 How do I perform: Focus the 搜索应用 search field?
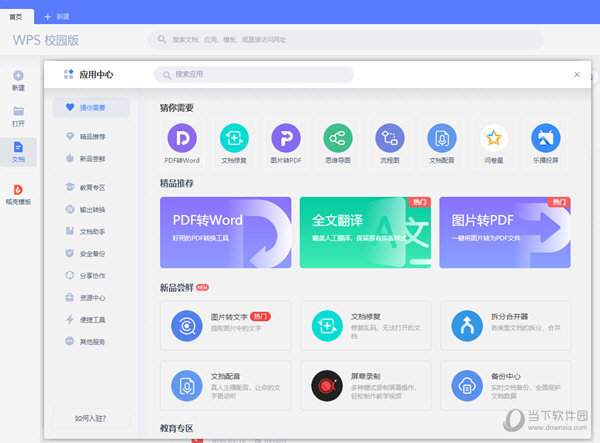tap(254, 75)
